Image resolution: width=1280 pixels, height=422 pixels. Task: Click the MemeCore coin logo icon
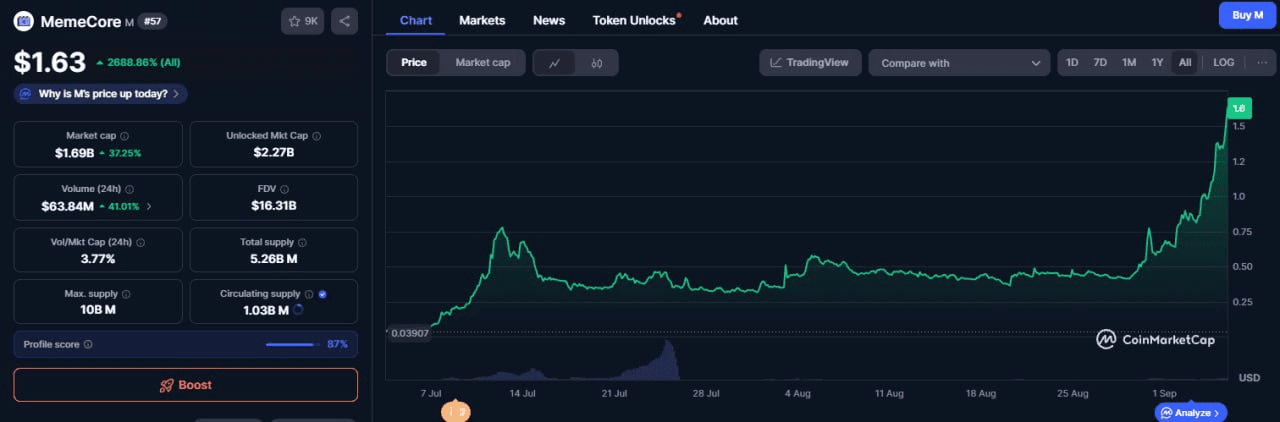23,21
